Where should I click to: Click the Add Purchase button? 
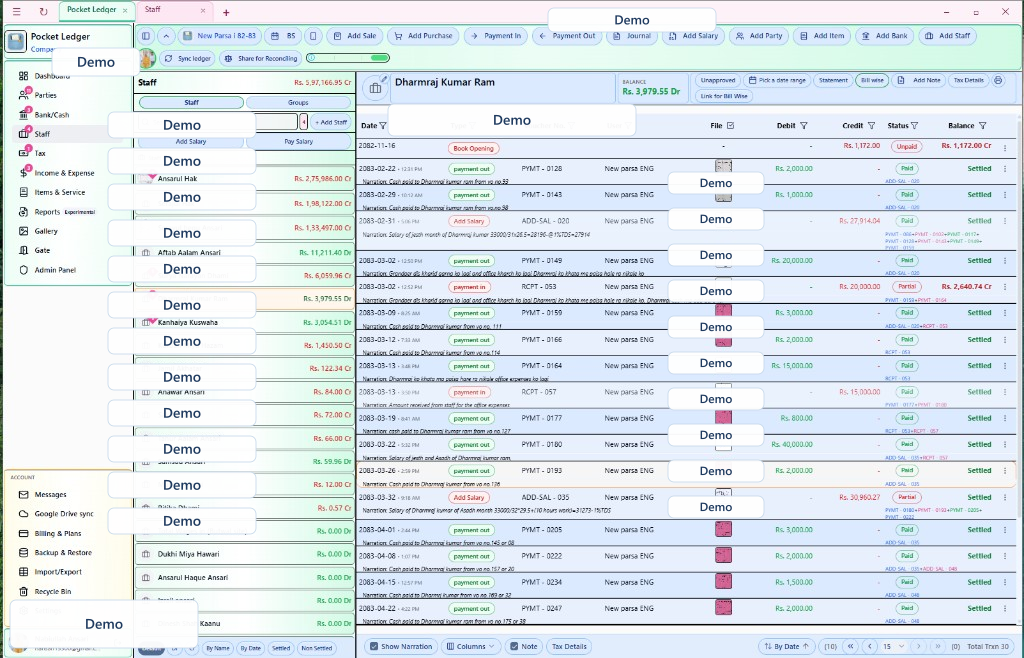point(423,36)
